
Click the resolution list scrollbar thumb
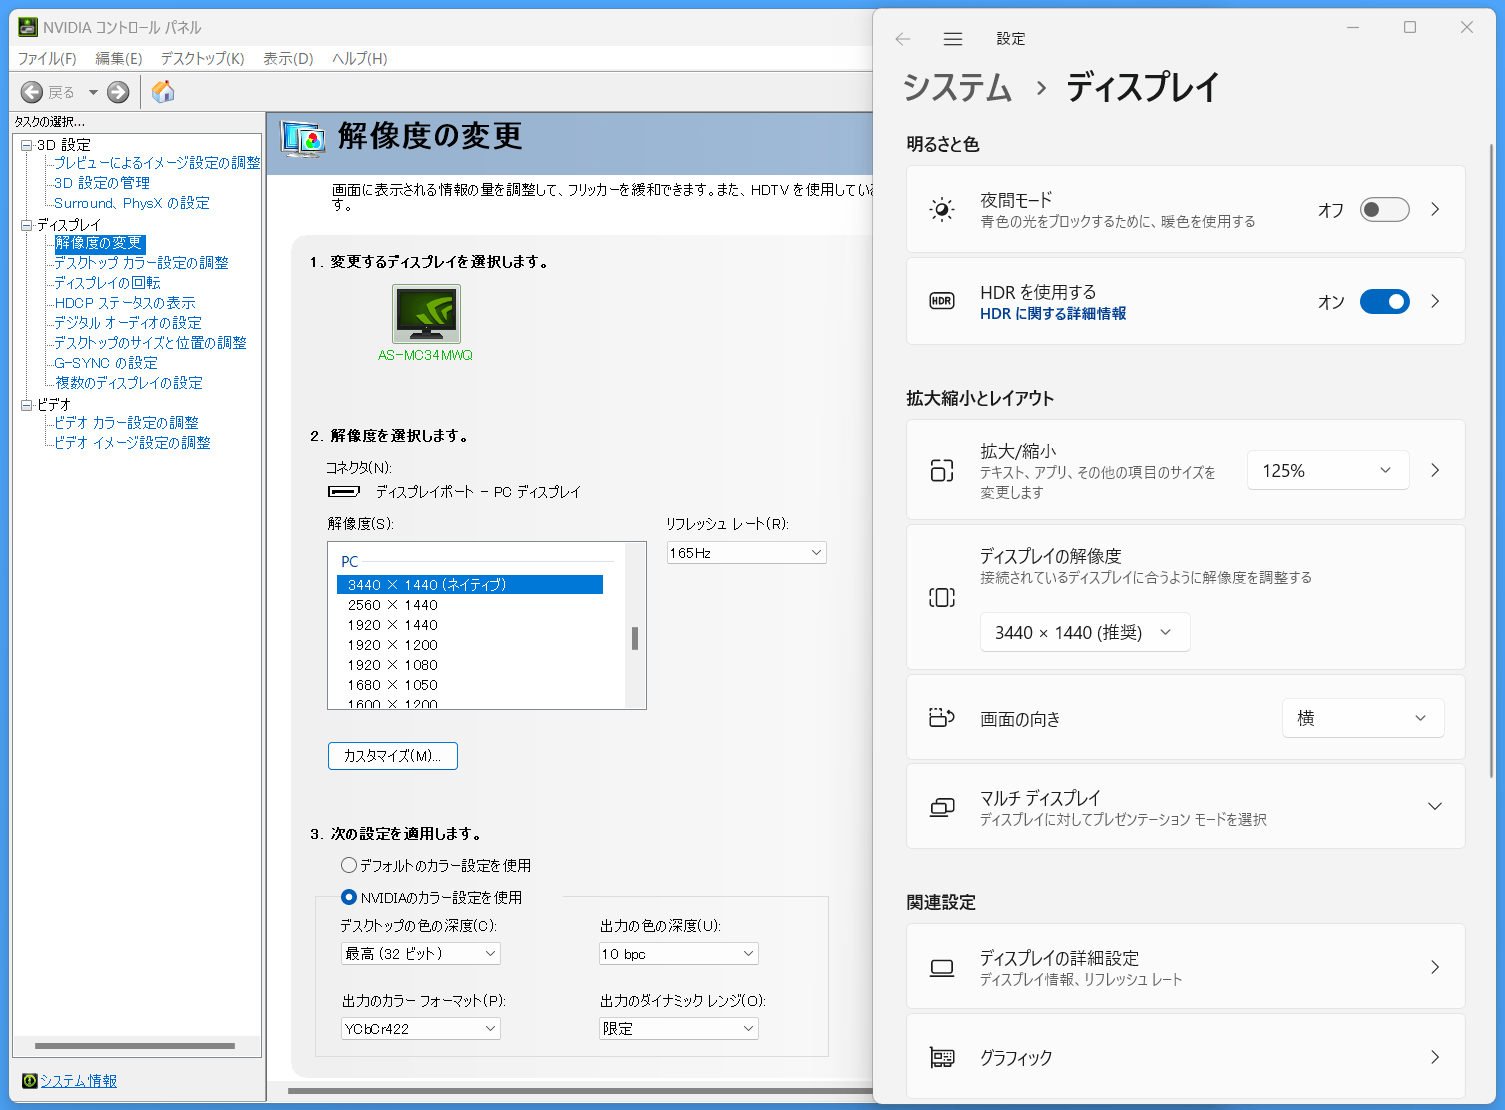[x=635, y=638]
